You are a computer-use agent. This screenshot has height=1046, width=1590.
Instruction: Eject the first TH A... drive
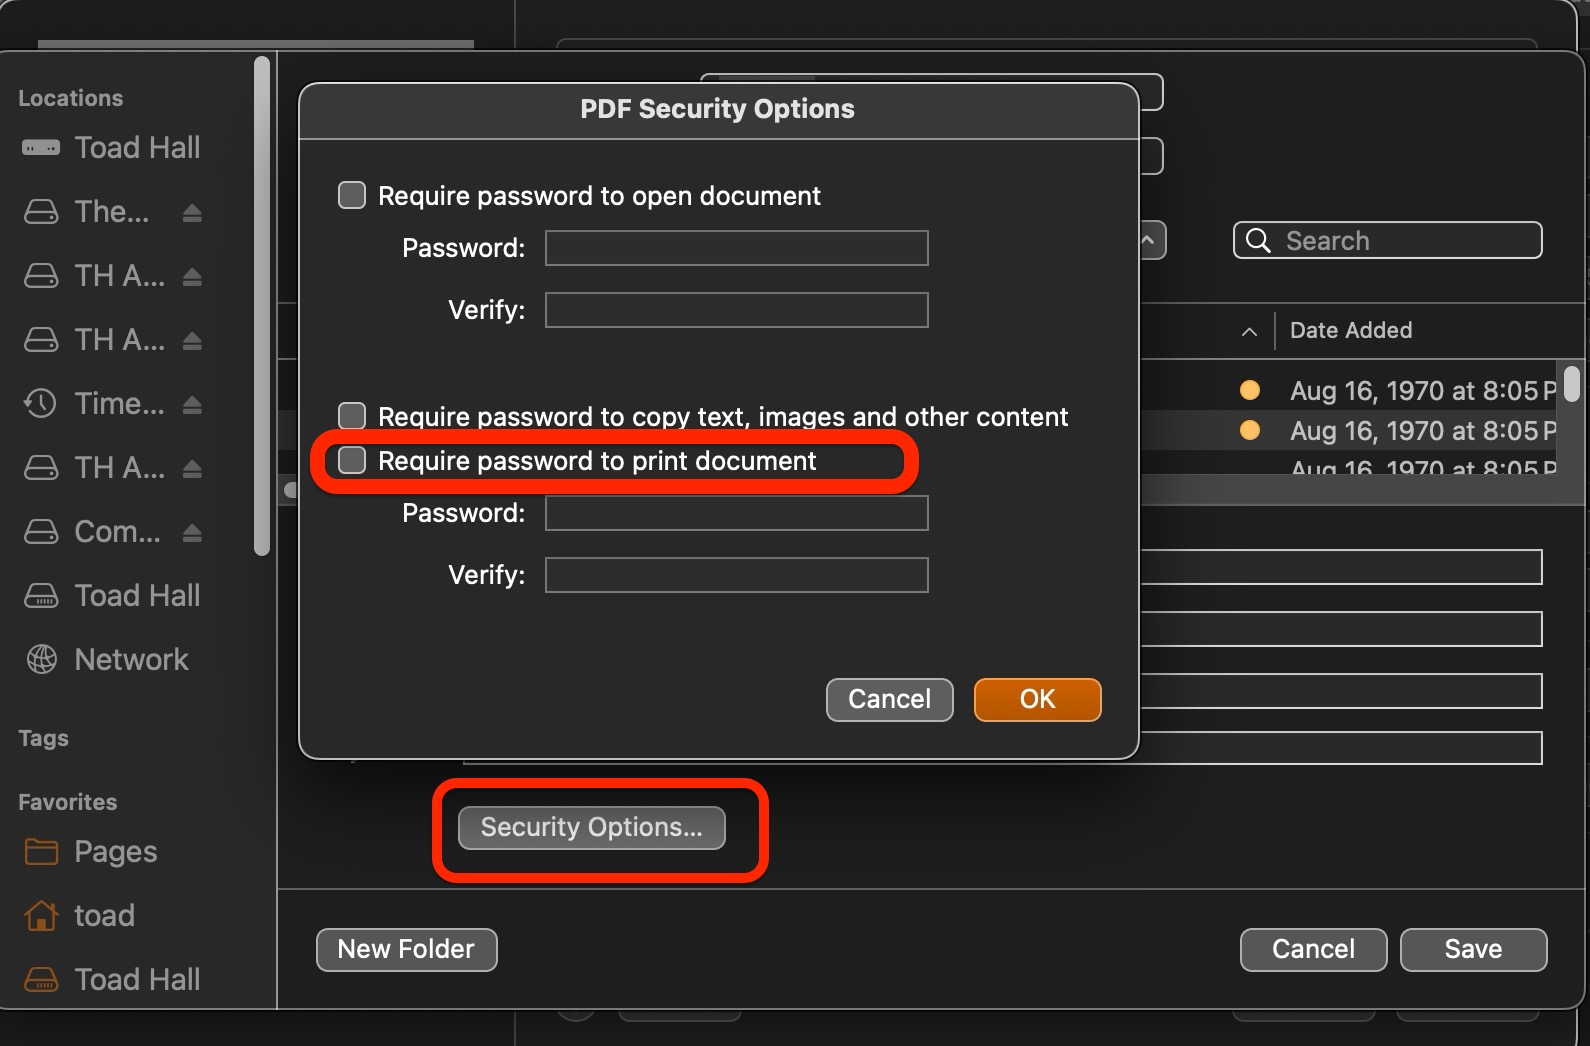[193, 277]
